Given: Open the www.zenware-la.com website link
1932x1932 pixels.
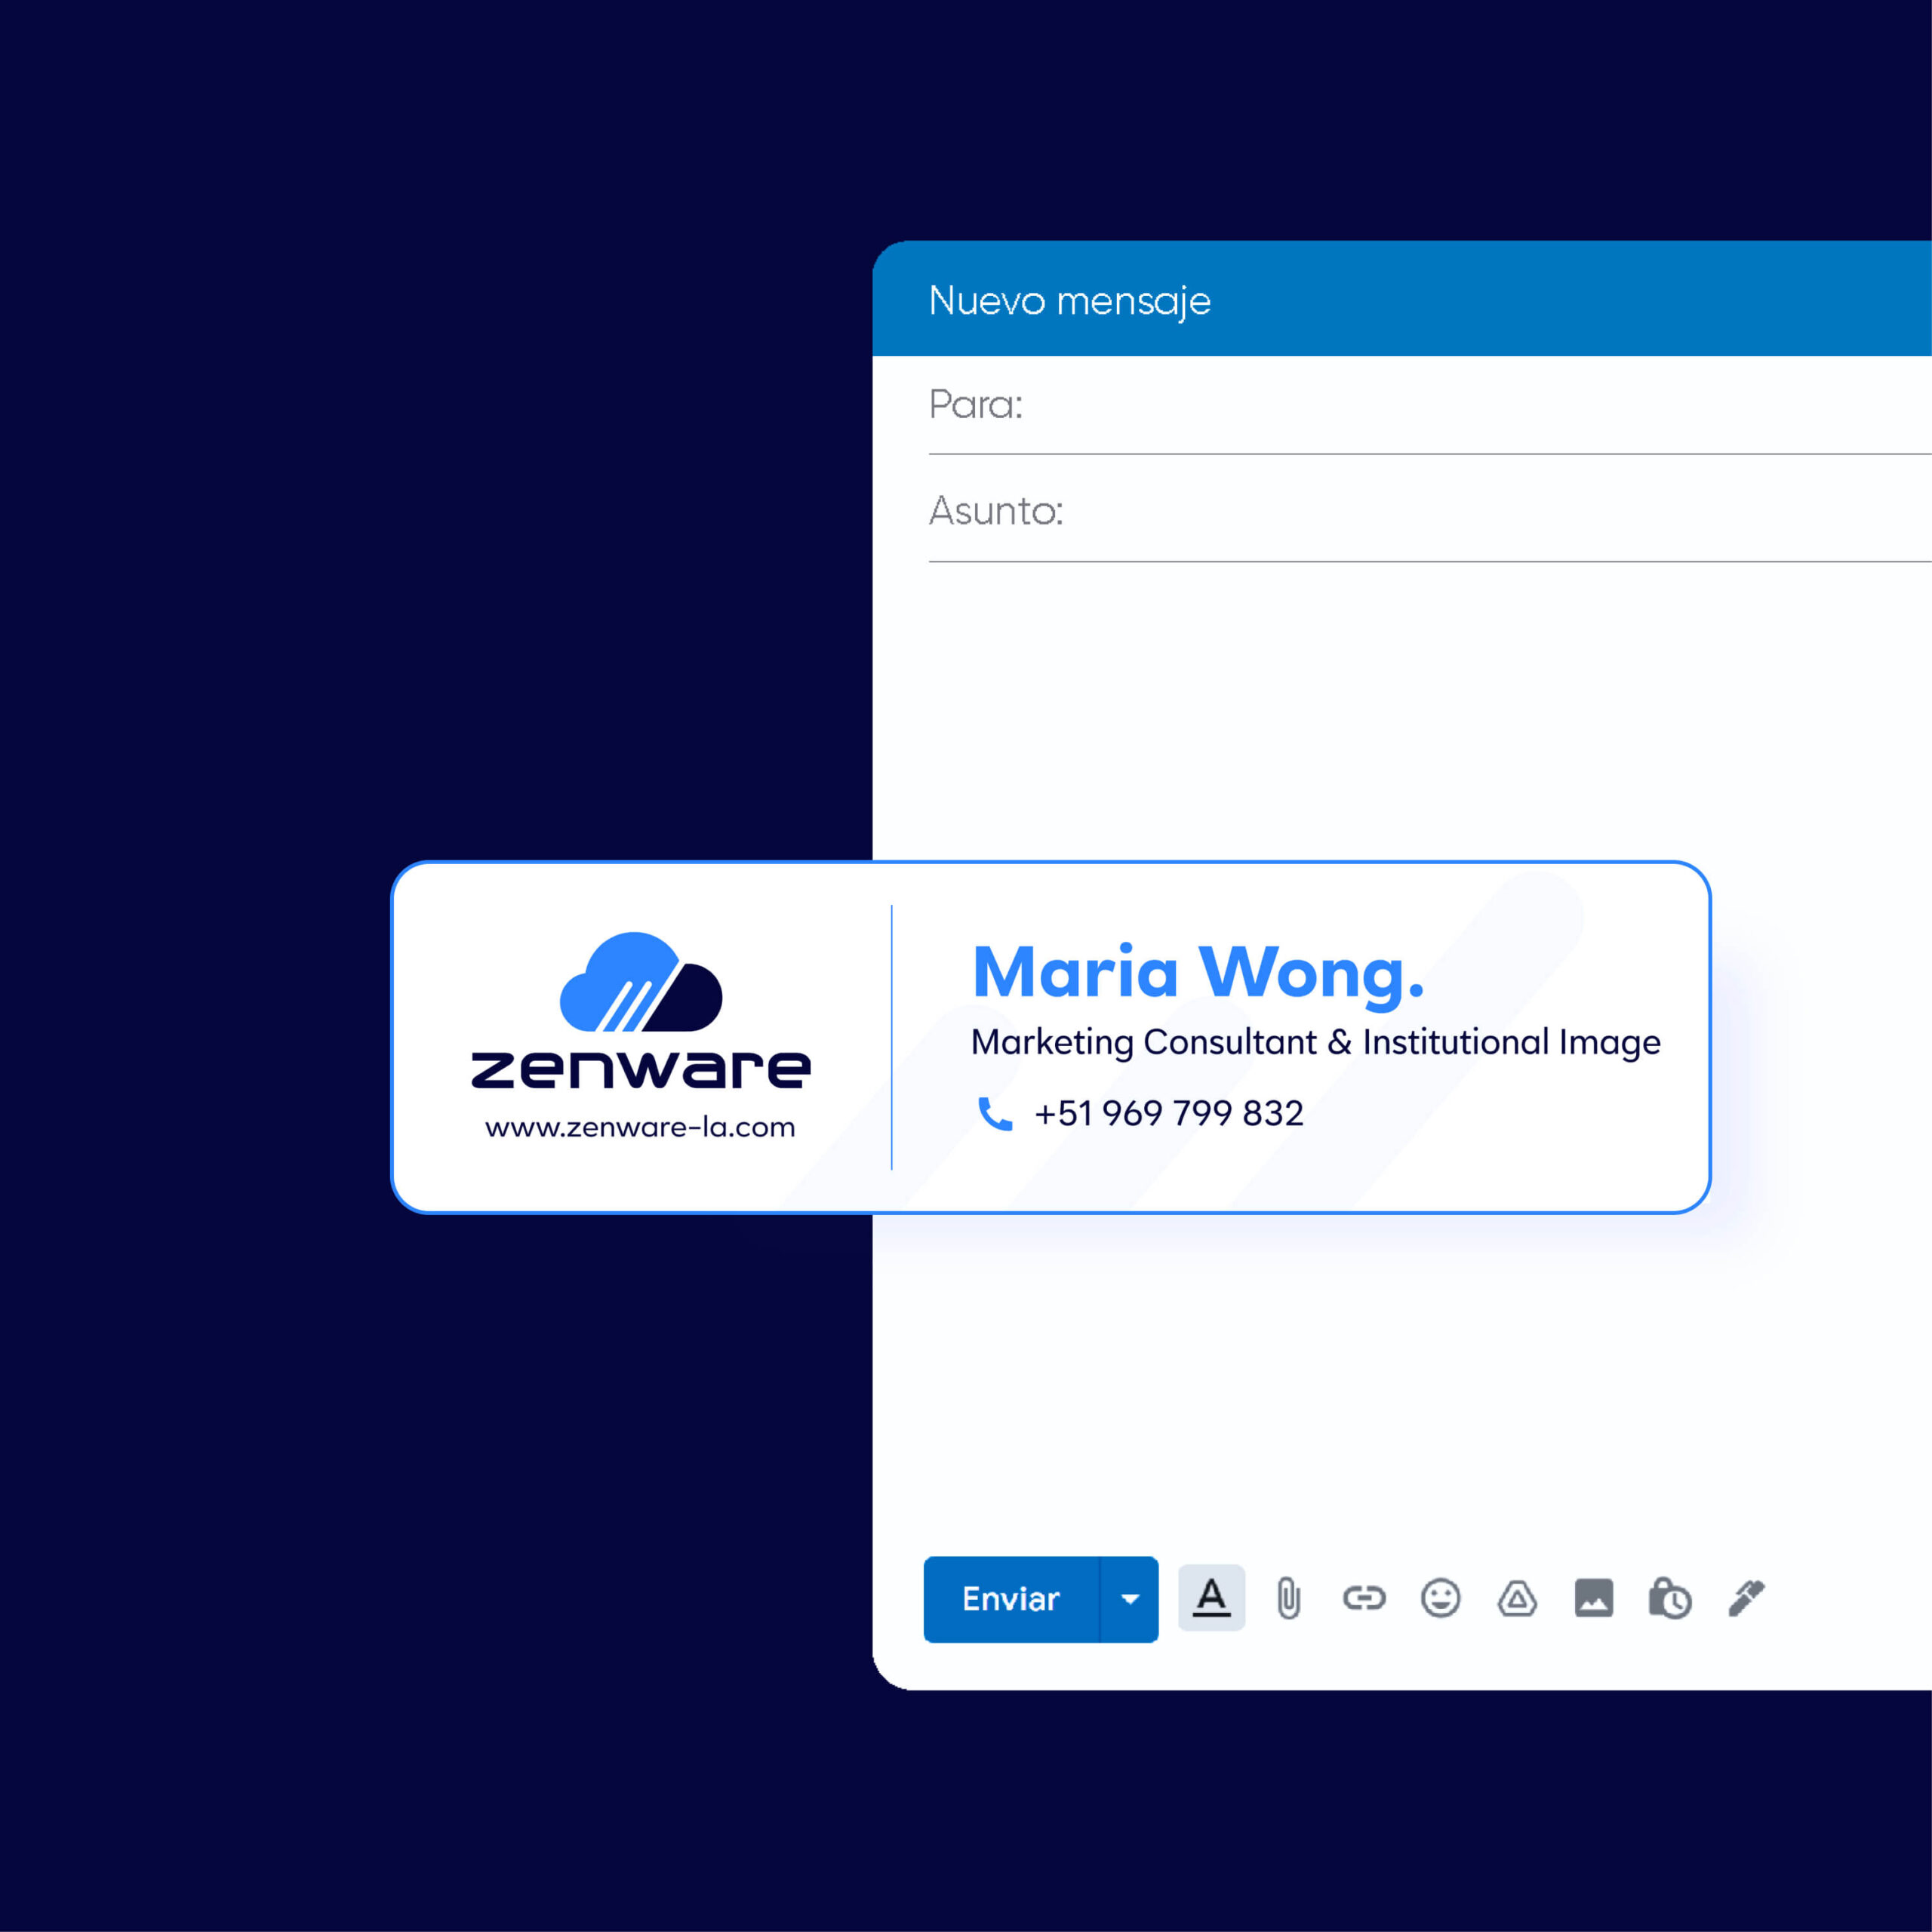Looking at the screenshot, I should [x=640, y=1127].
